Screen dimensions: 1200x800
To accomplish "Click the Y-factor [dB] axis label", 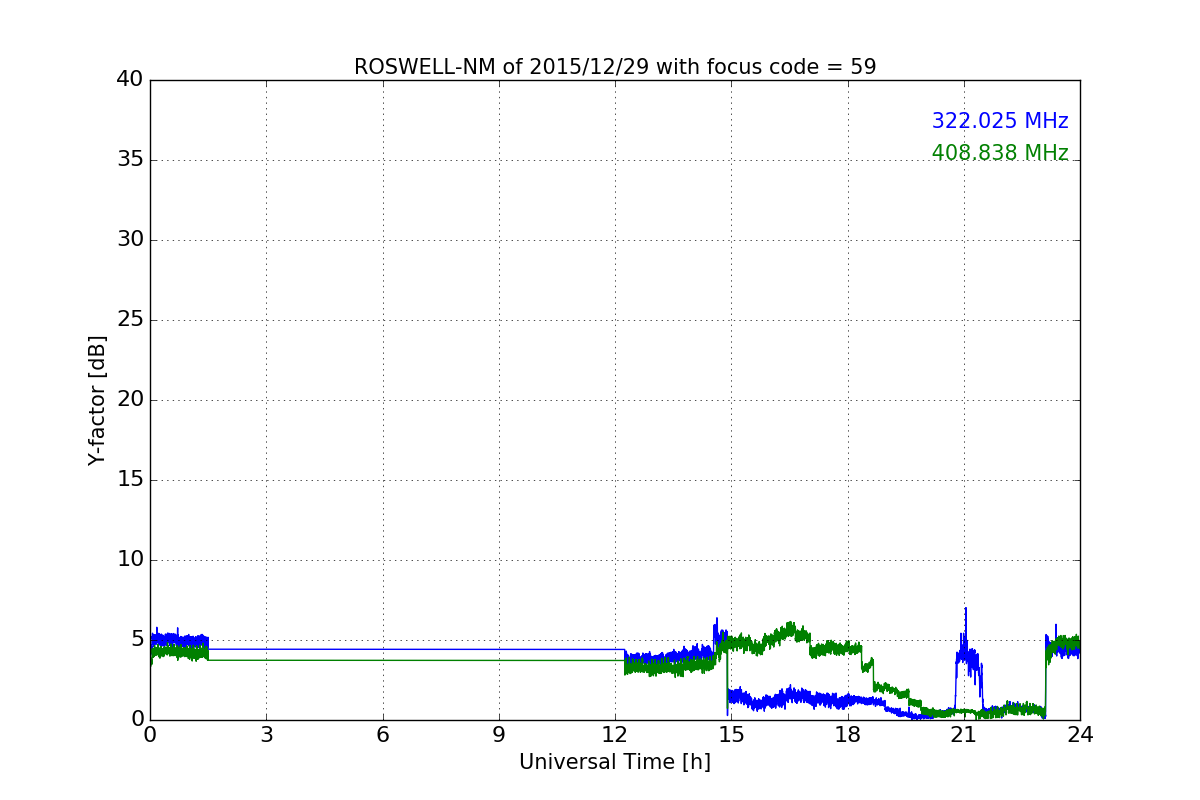I will tap(96, 400).
